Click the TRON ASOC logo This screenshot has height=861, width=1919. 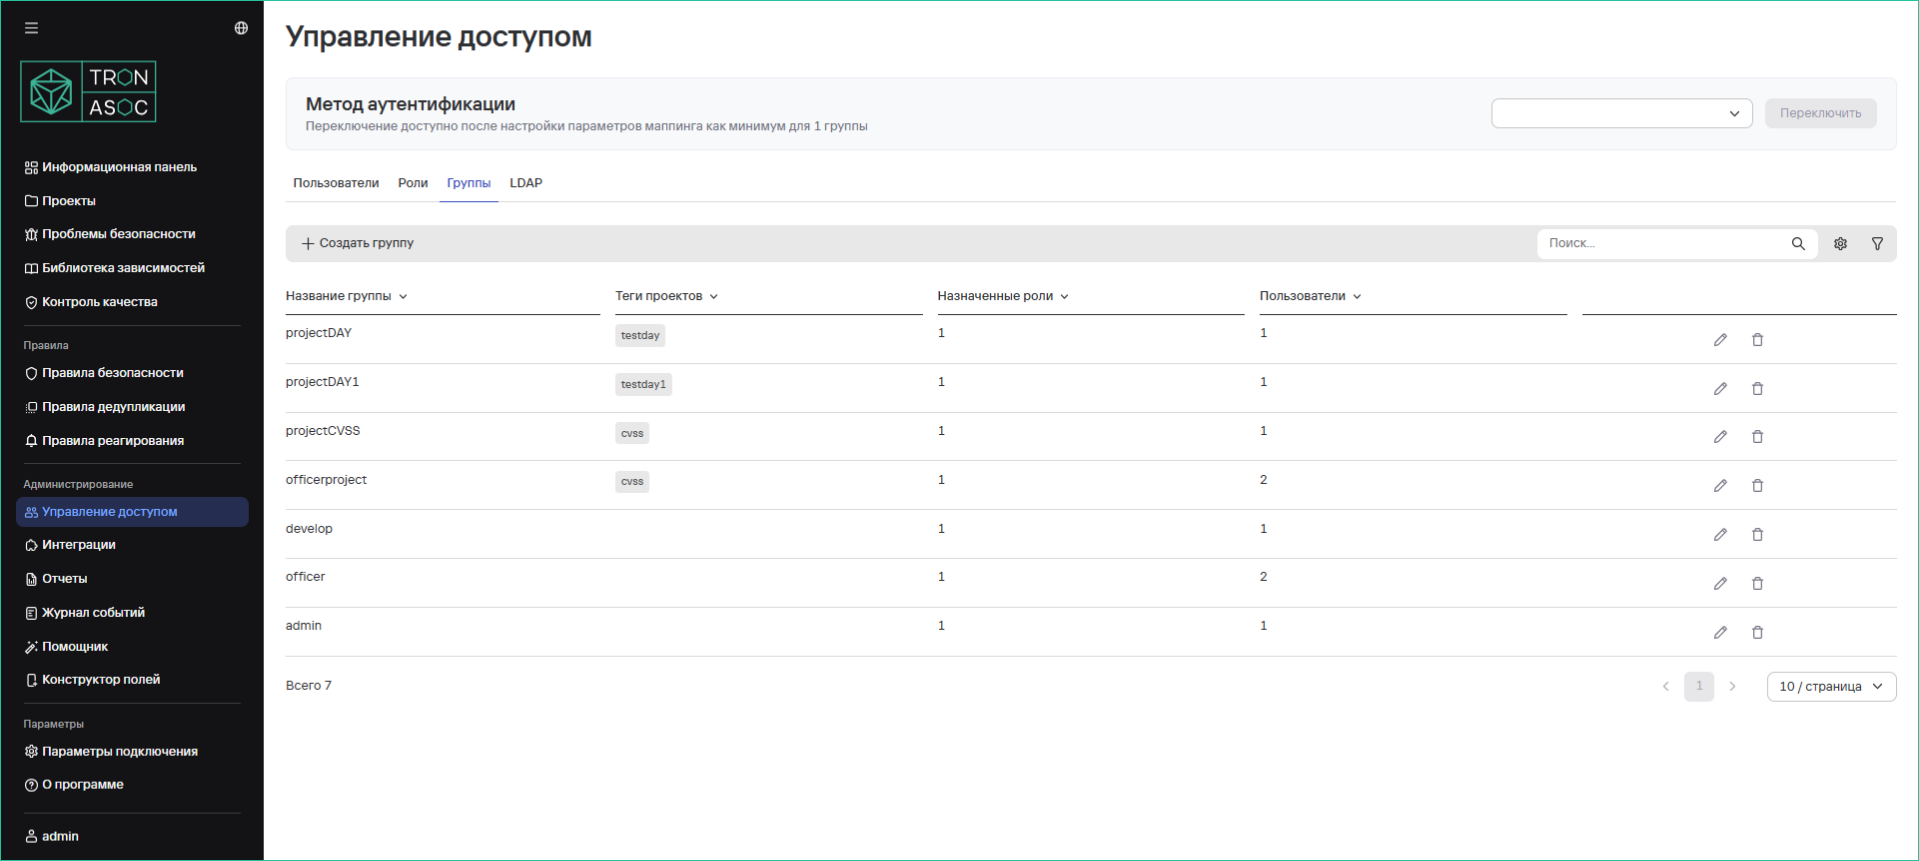pos(88,92)
